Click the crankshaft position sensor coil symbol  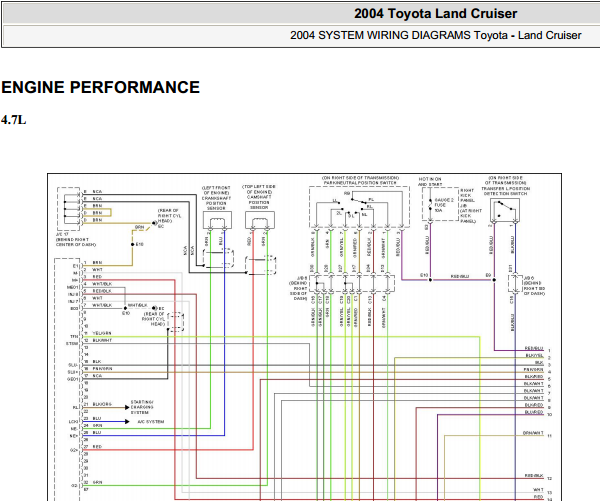[x=217, y=221]
